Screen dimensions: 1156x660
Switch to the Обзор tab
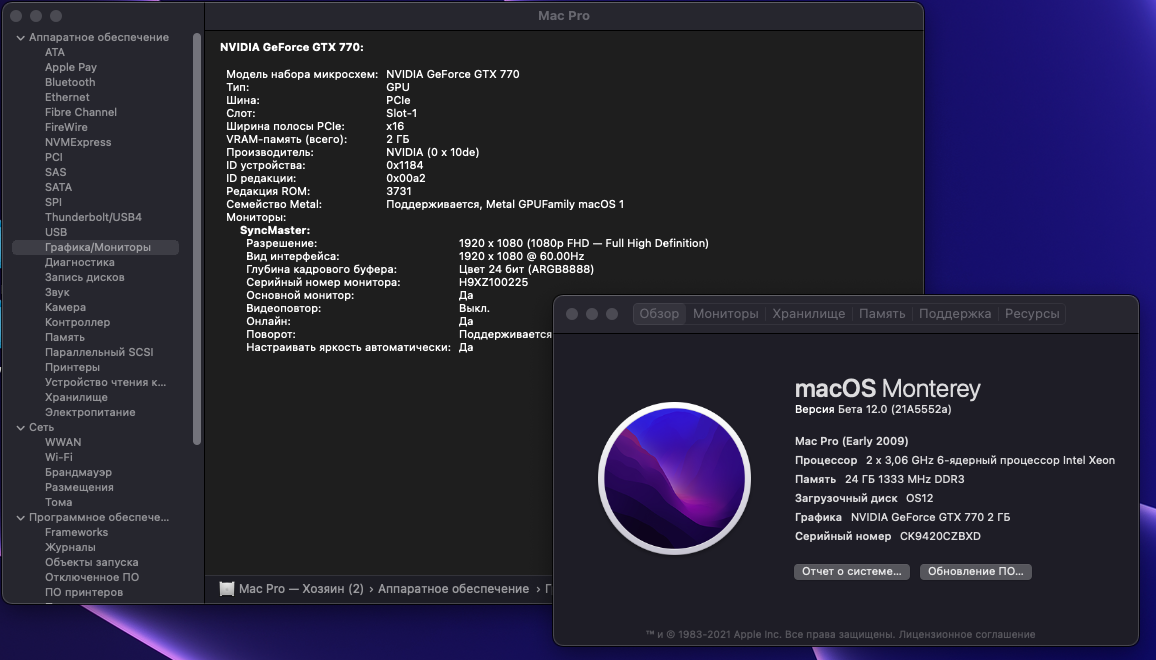click(659, 313)
